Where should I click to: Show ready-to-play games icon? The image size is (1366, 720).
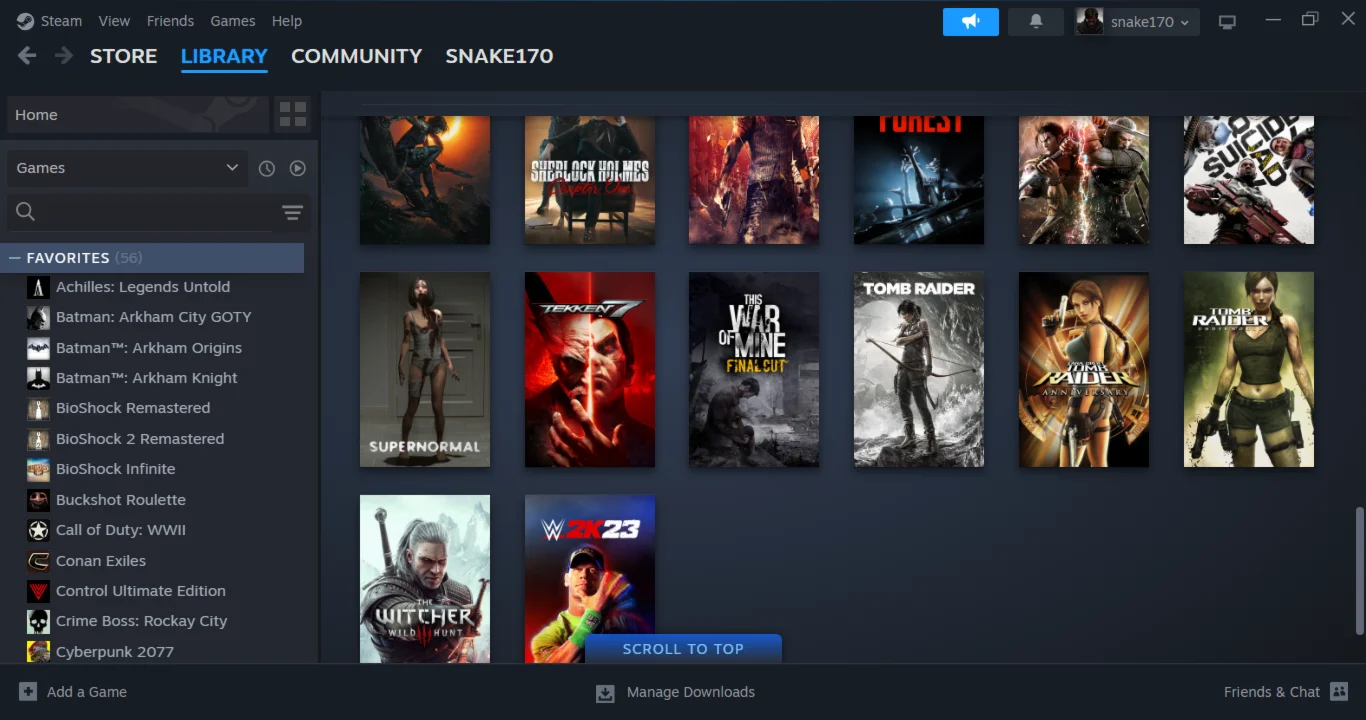pos(297,168)
